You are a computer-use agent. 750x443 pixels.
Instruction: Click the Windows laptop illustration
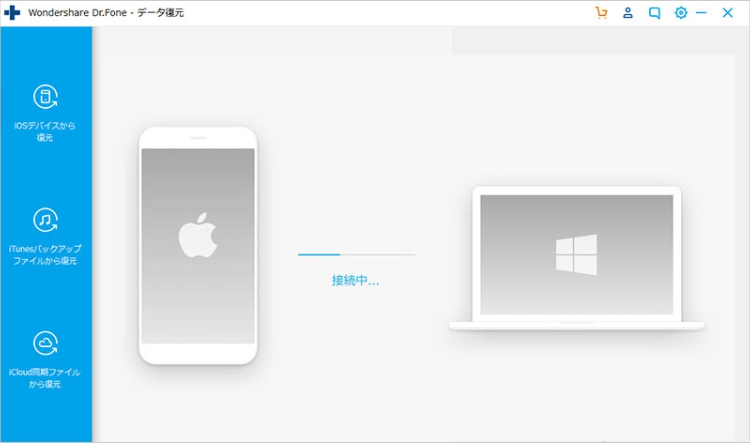(576, 258)
